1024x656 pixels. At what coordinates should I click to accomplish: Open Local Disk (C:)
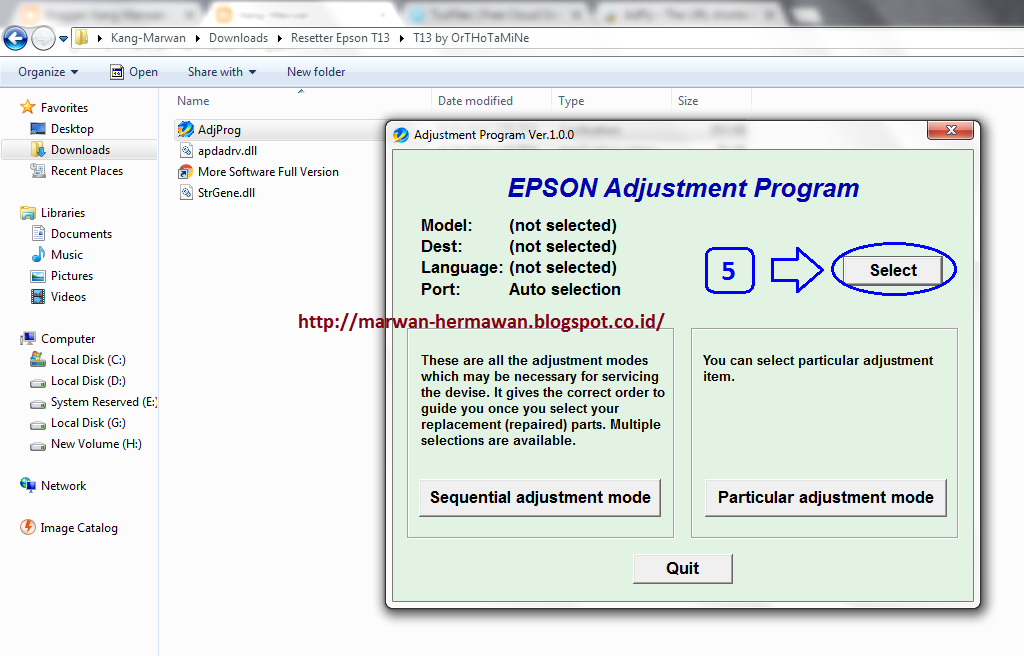pos(88,359)
